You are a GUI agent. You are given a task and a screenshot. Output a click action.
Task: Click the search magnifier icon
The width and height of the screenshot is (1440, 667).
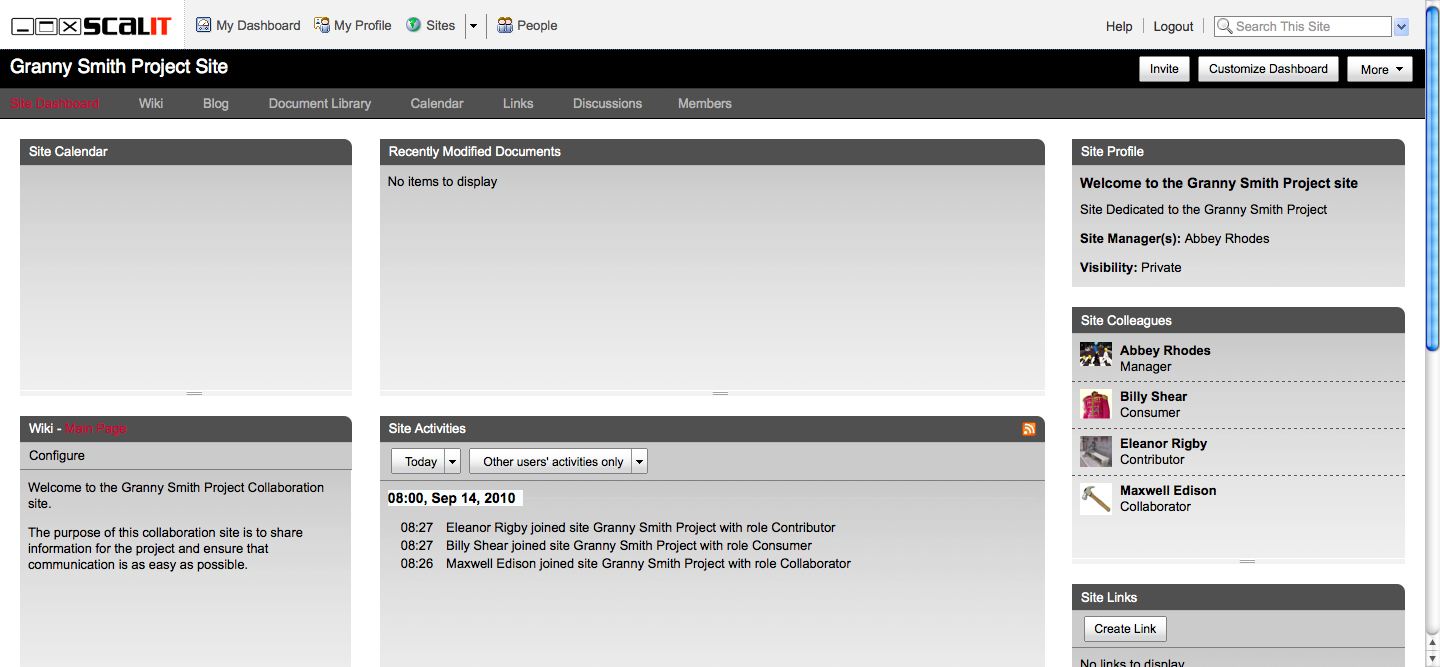coord(1224,27)
